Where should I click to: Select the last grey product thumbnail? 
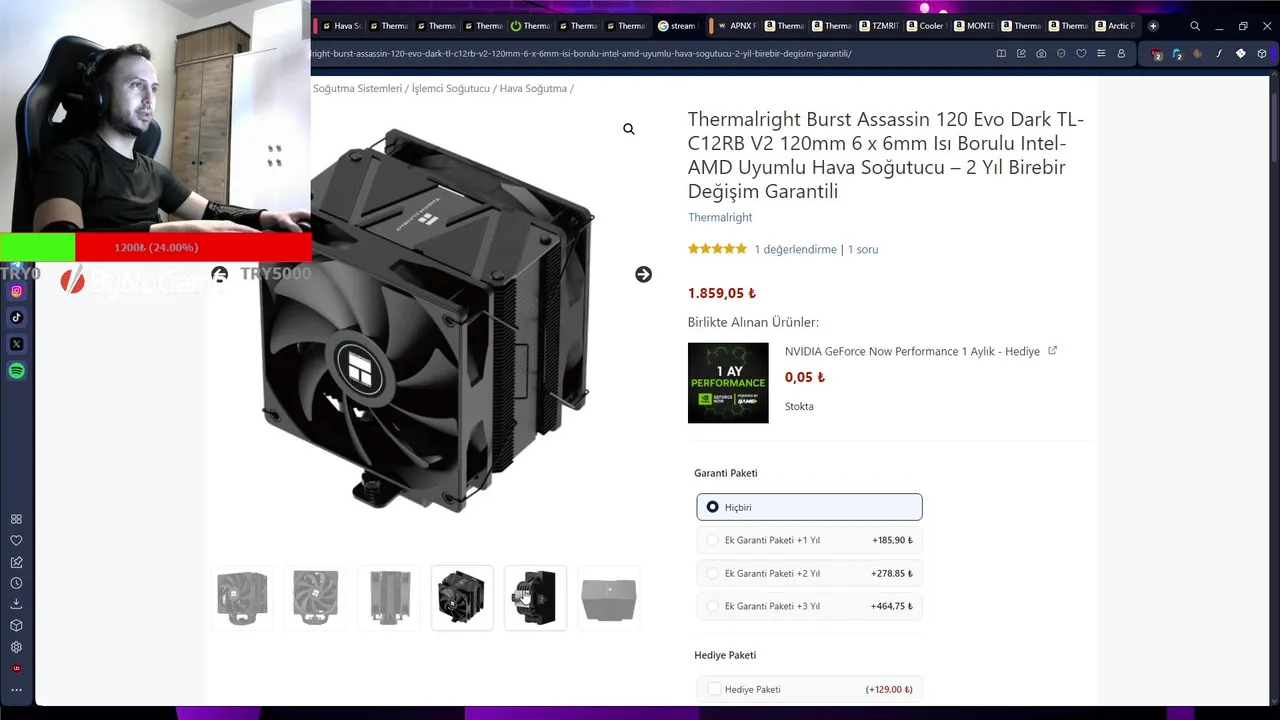pos(608,598)
